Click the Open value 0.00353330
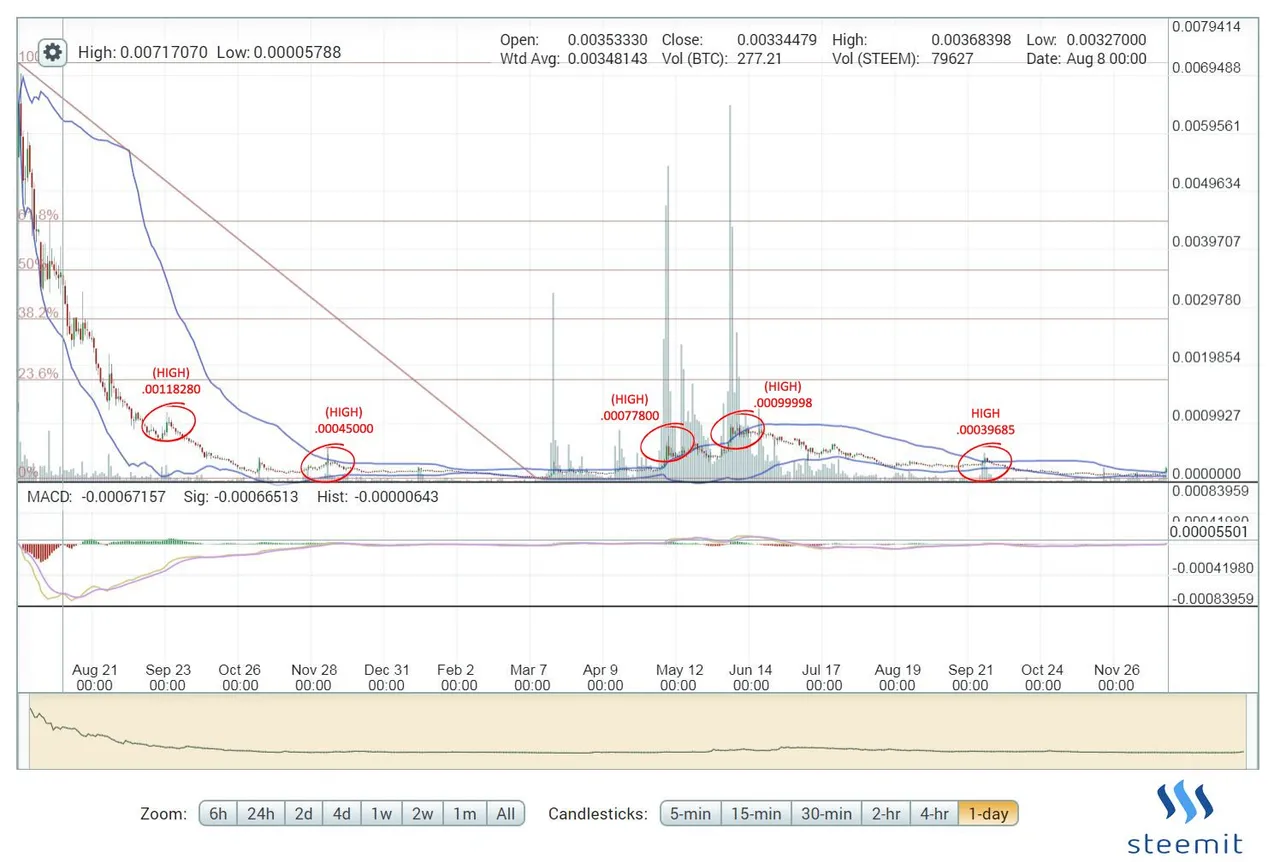1280x862 pixels. pos(608,40)
